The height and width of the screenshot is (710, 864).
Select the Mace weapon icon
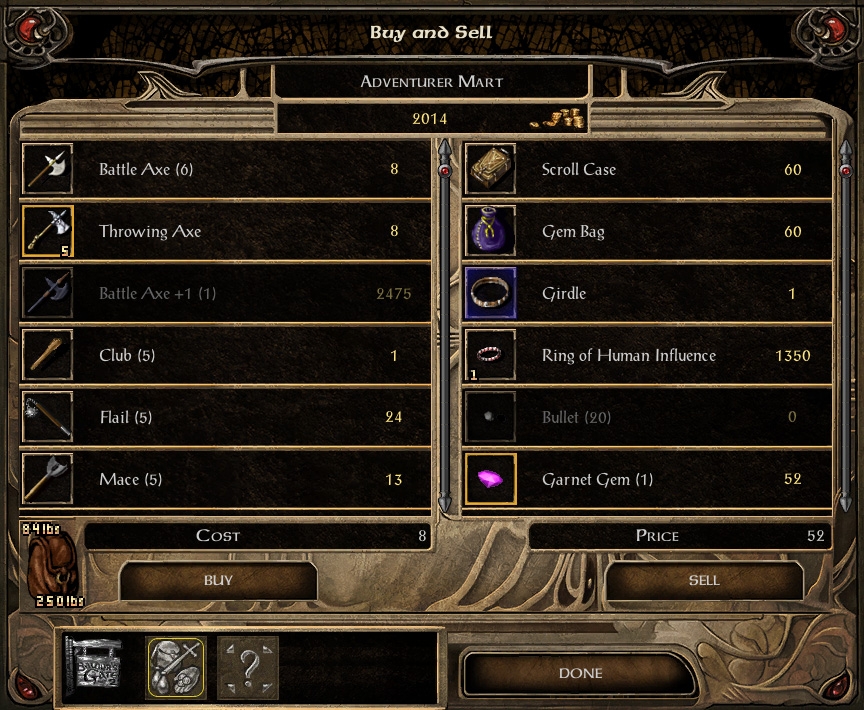point(47,479)
